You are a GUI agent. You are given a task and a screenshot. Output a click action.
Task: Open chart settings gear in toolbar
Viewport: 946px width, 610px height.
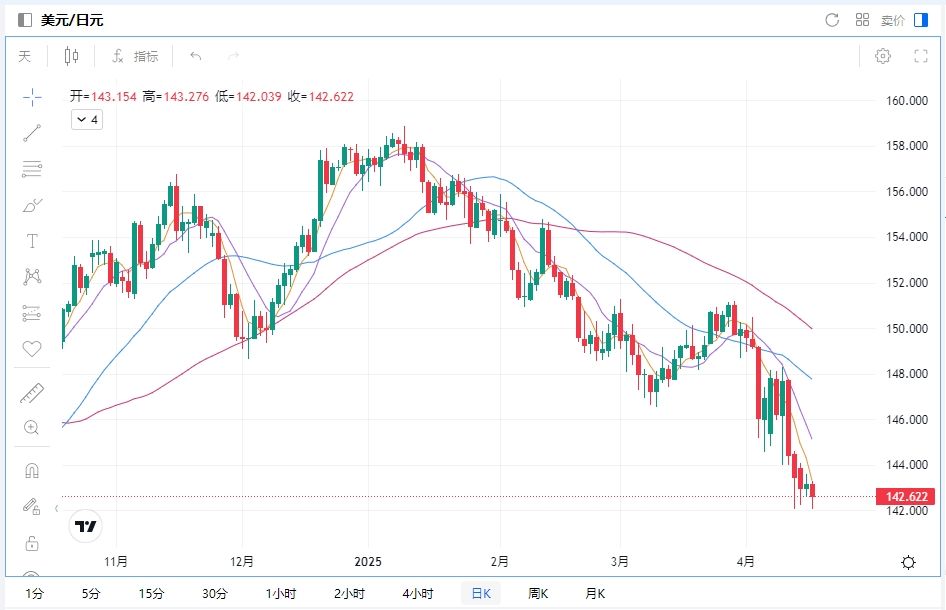(883, 56)
